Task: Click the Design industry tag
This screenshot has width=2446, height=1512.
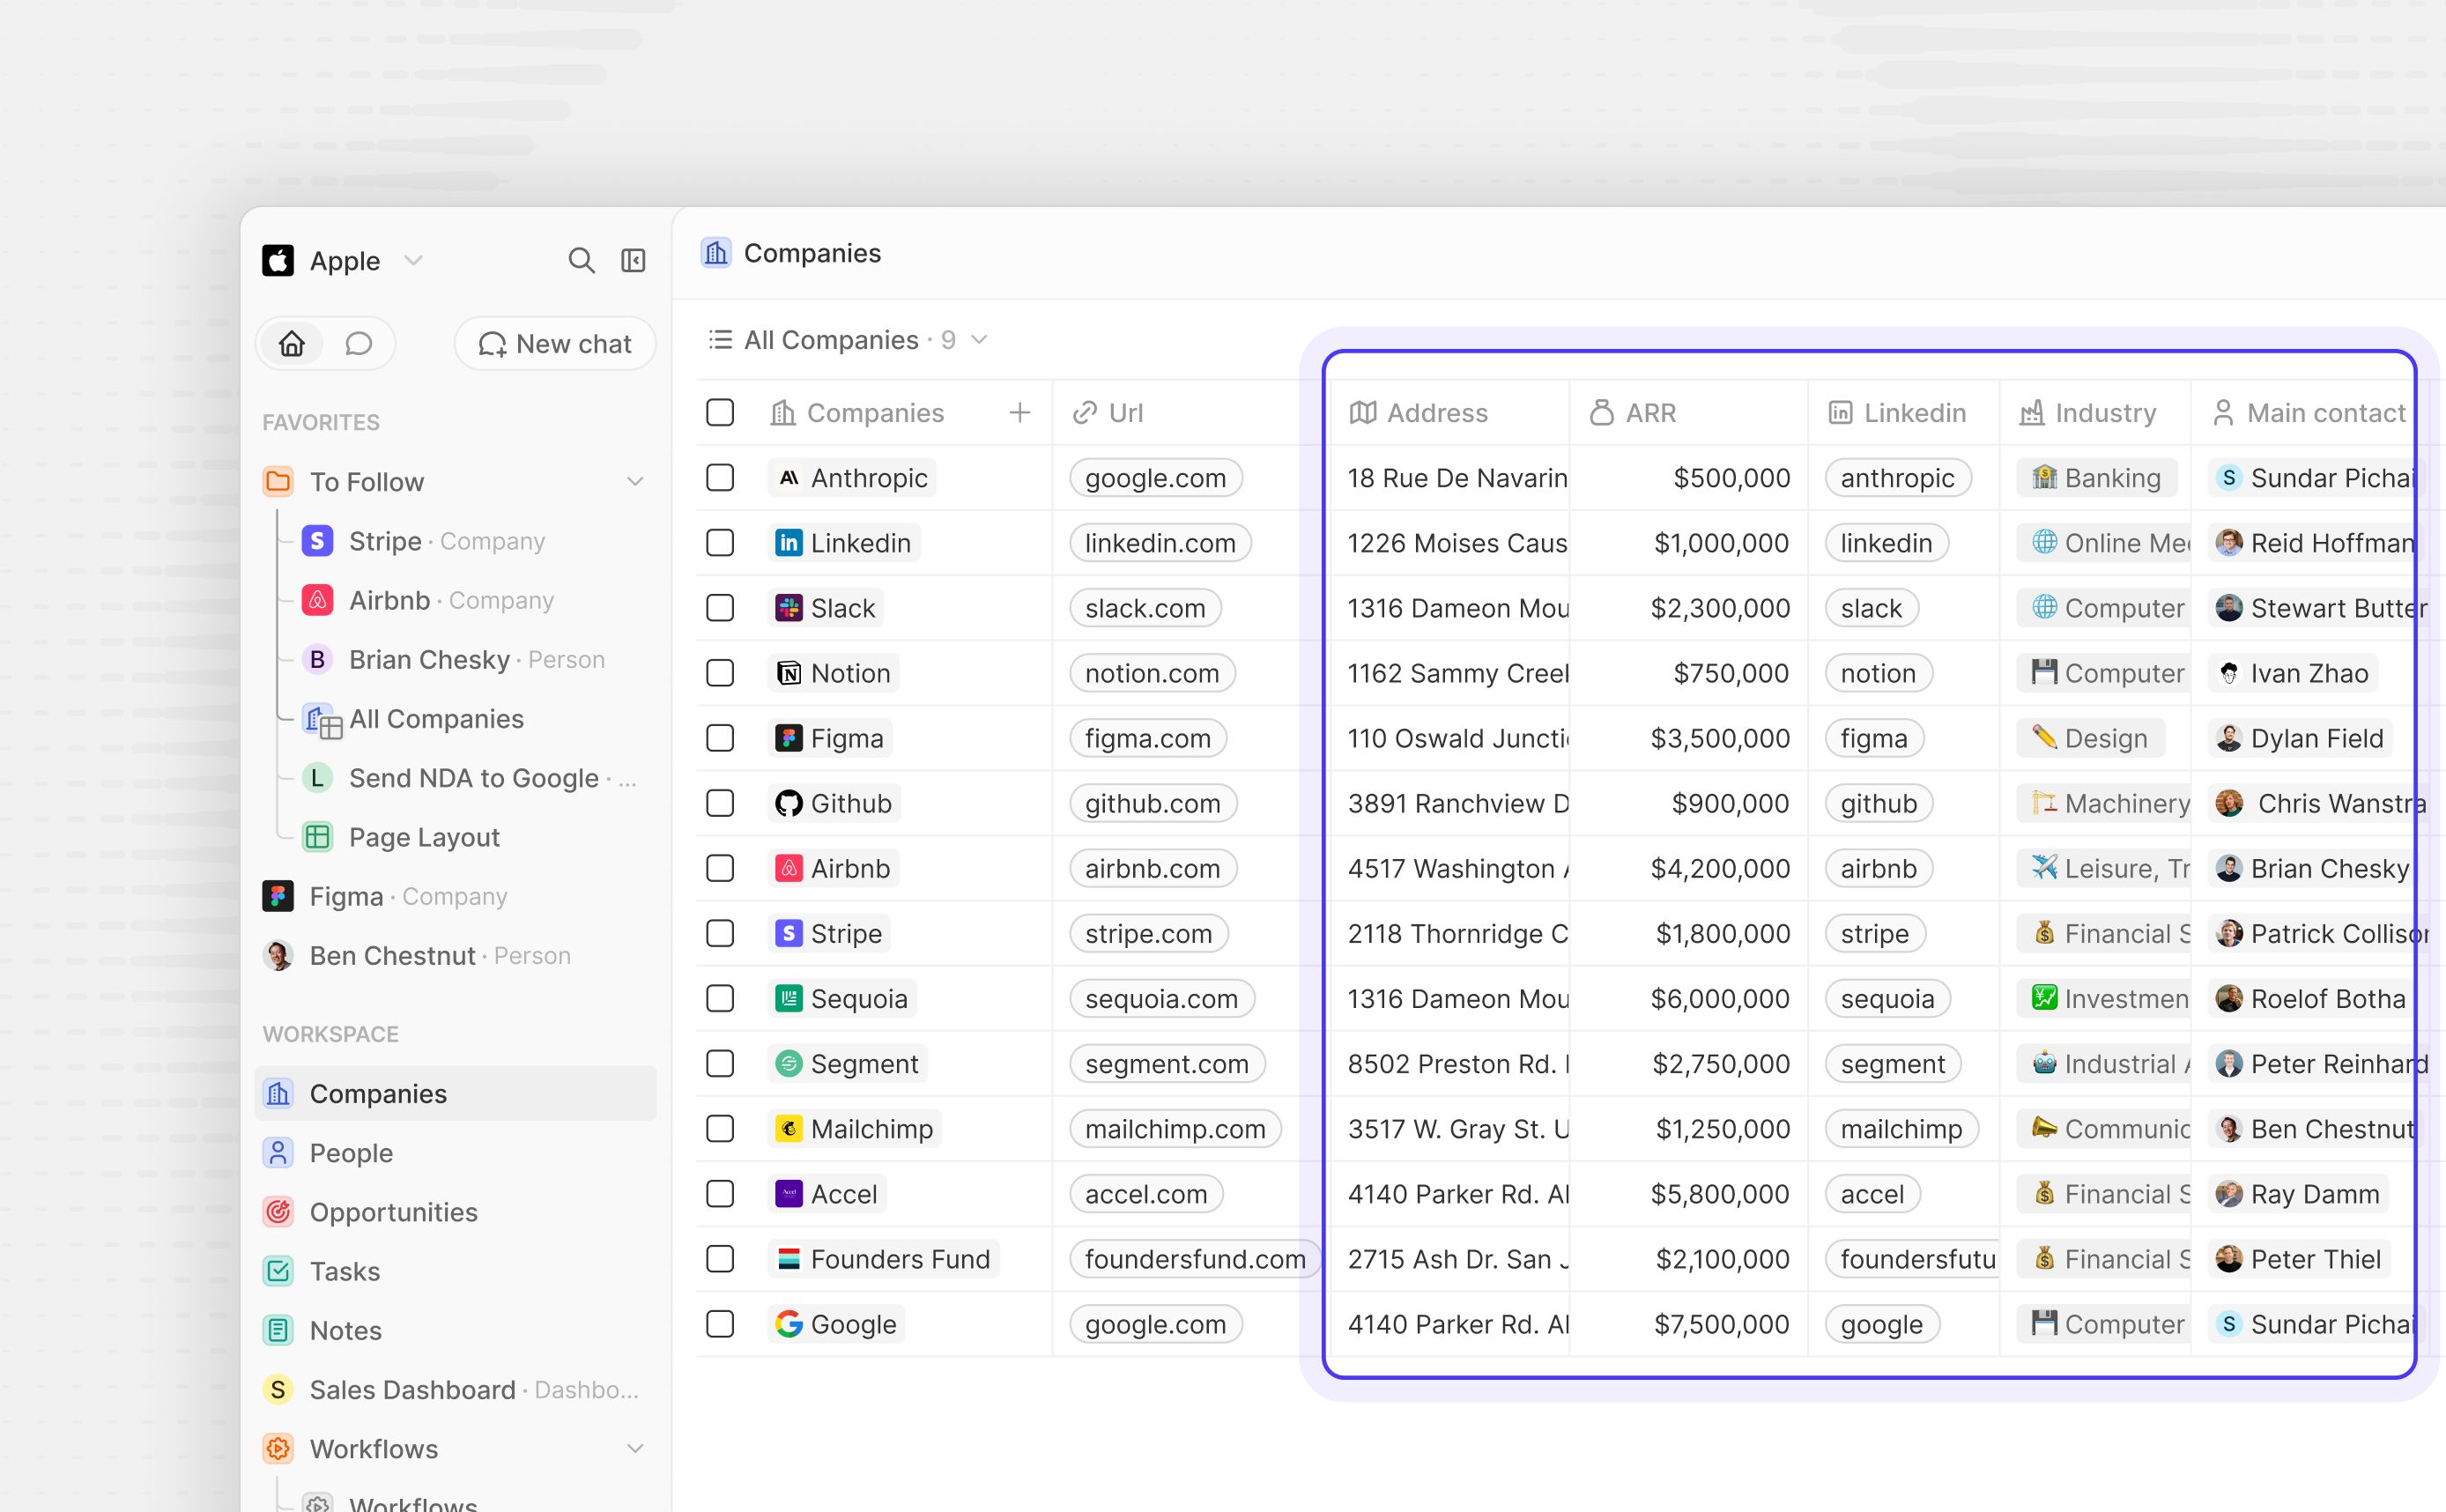Action: pyautogui.click(x=2090, y=738)
